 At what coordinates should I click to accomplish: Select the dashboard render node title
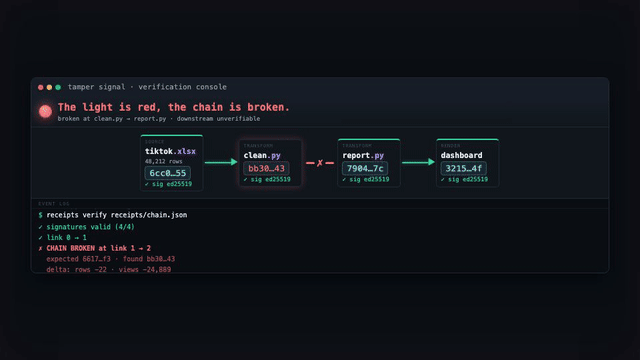click(x=461, y=155)
